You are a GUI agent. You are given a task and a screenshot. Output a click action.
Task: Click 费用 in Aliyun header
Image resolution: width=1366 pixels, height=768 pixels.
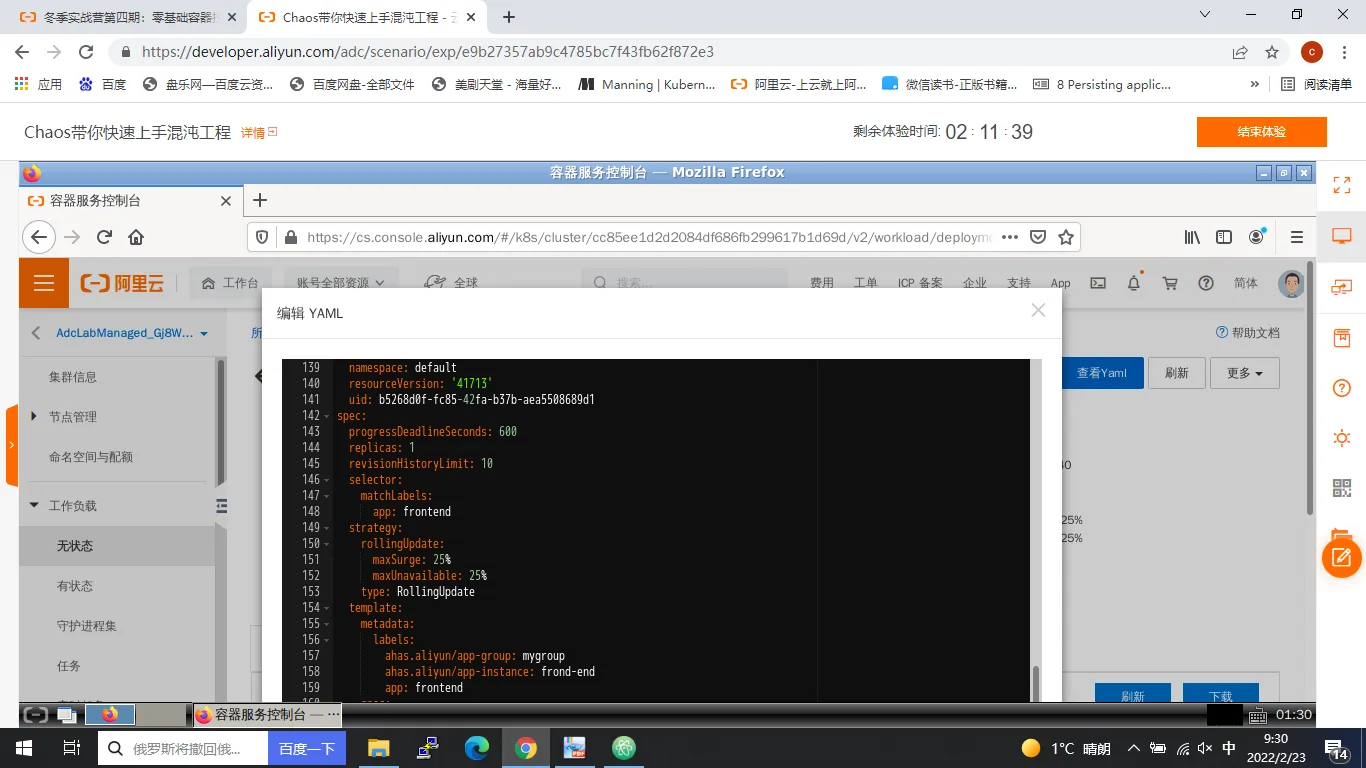(822, 284)
